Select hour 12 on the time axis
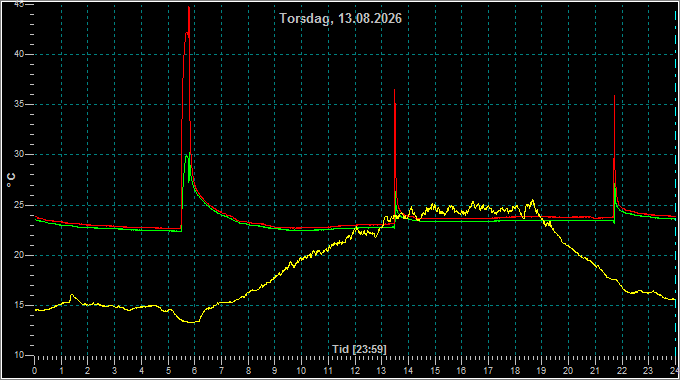The width and height of the screenshot is (680, 380). [x=355, y=371]
